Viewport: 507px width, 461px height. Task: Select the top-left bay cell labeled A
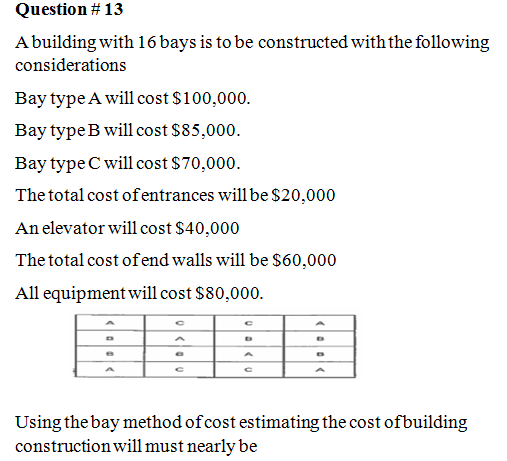pos(110,323)
